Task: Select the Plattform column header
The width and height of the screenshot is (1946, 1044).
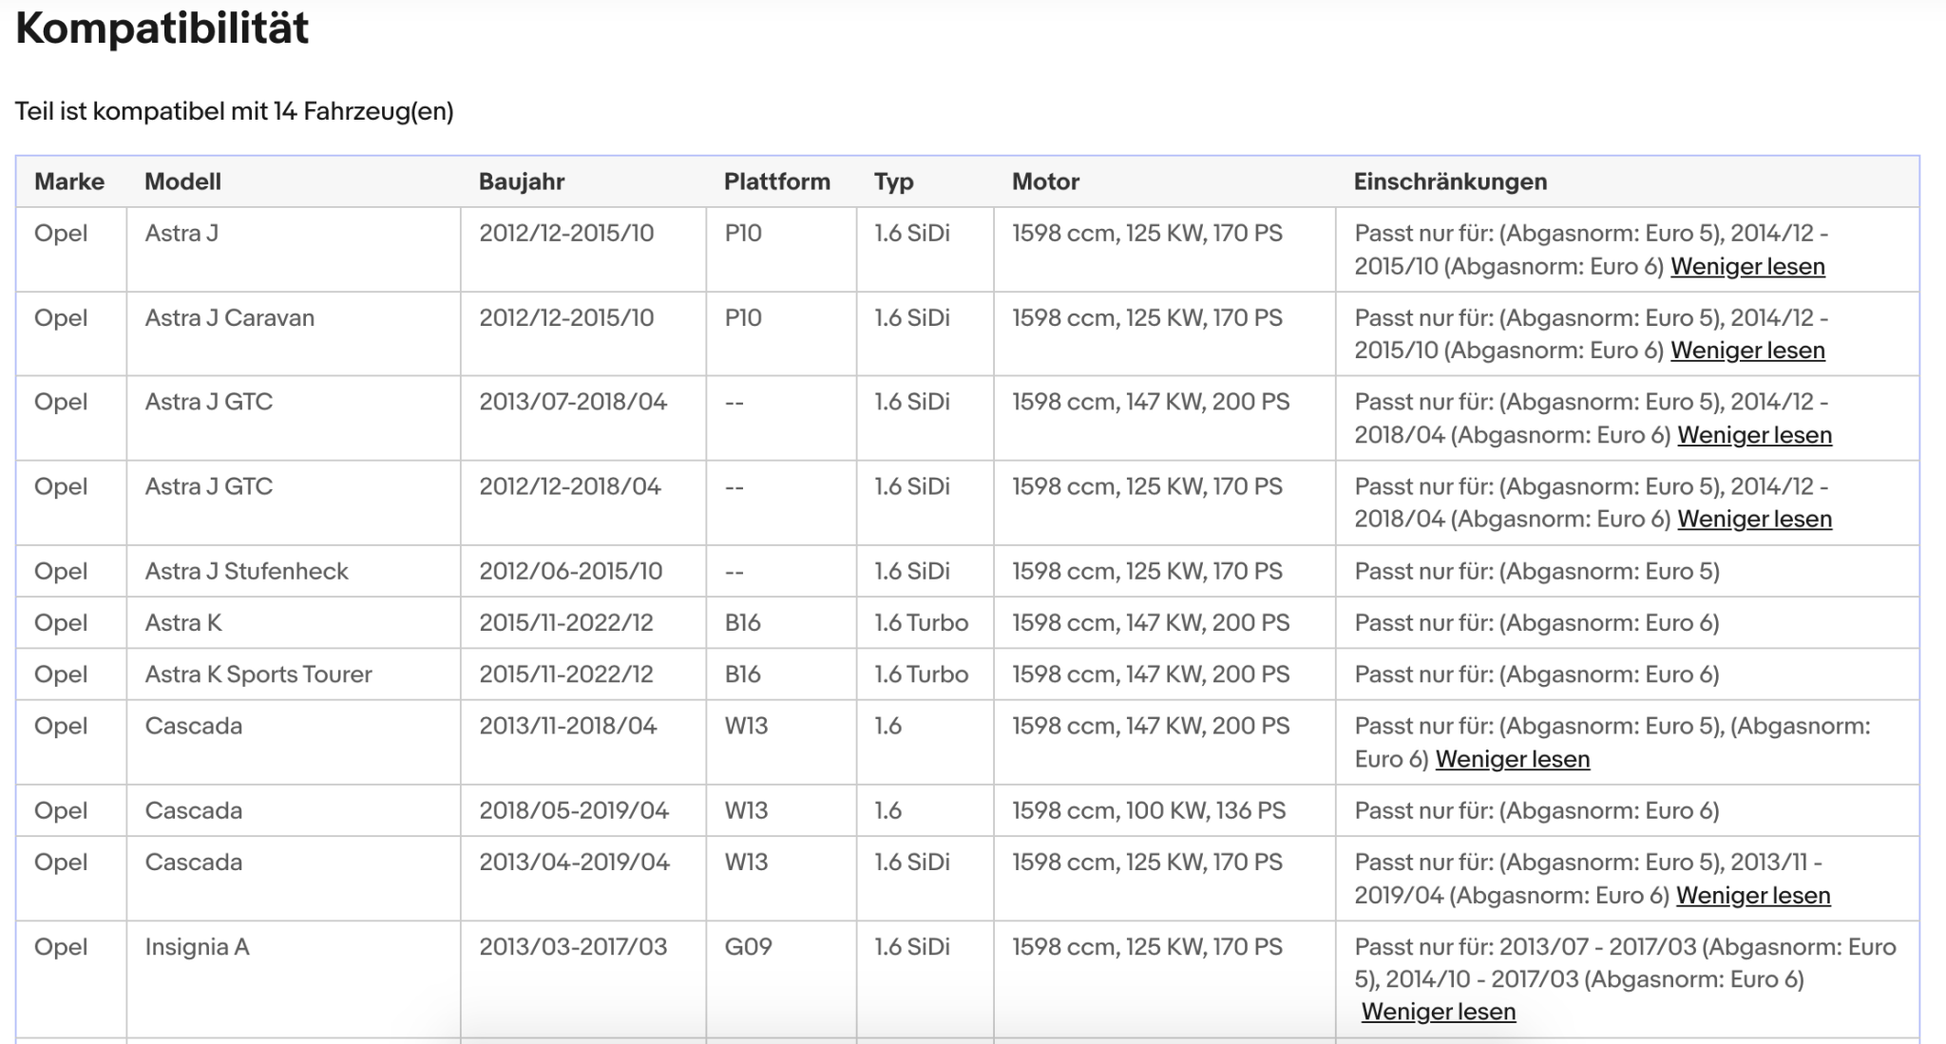Action: [777, 182]
